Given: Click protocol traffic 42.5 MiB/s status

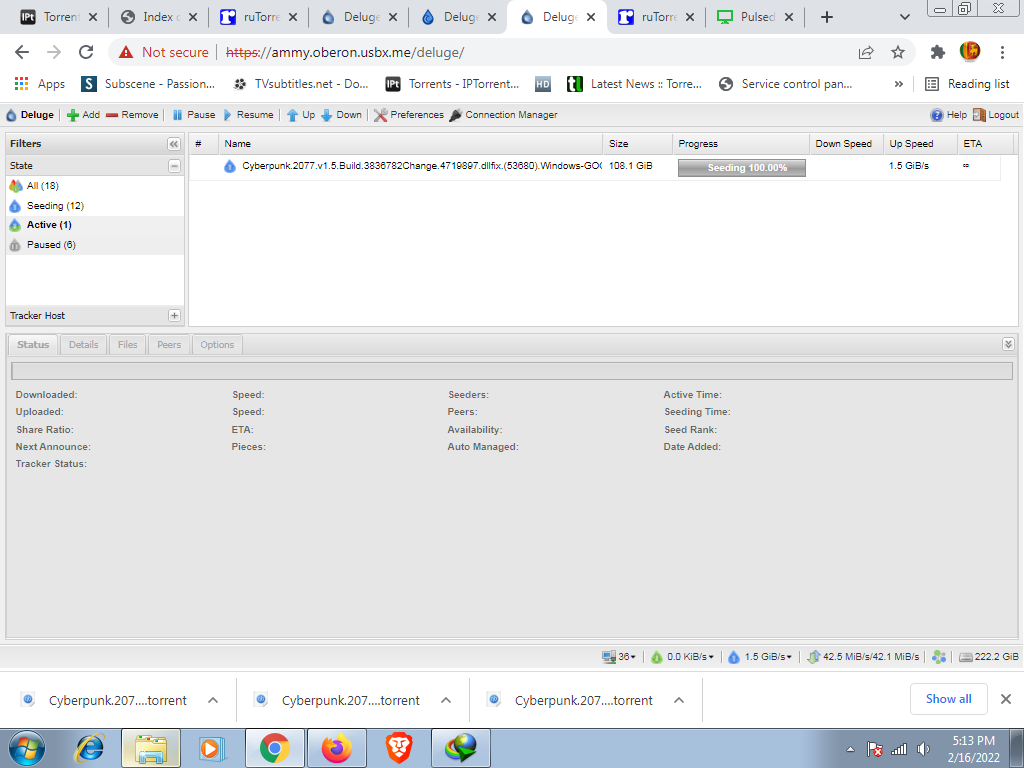Looking at the screenshot, I should point(863,657).
